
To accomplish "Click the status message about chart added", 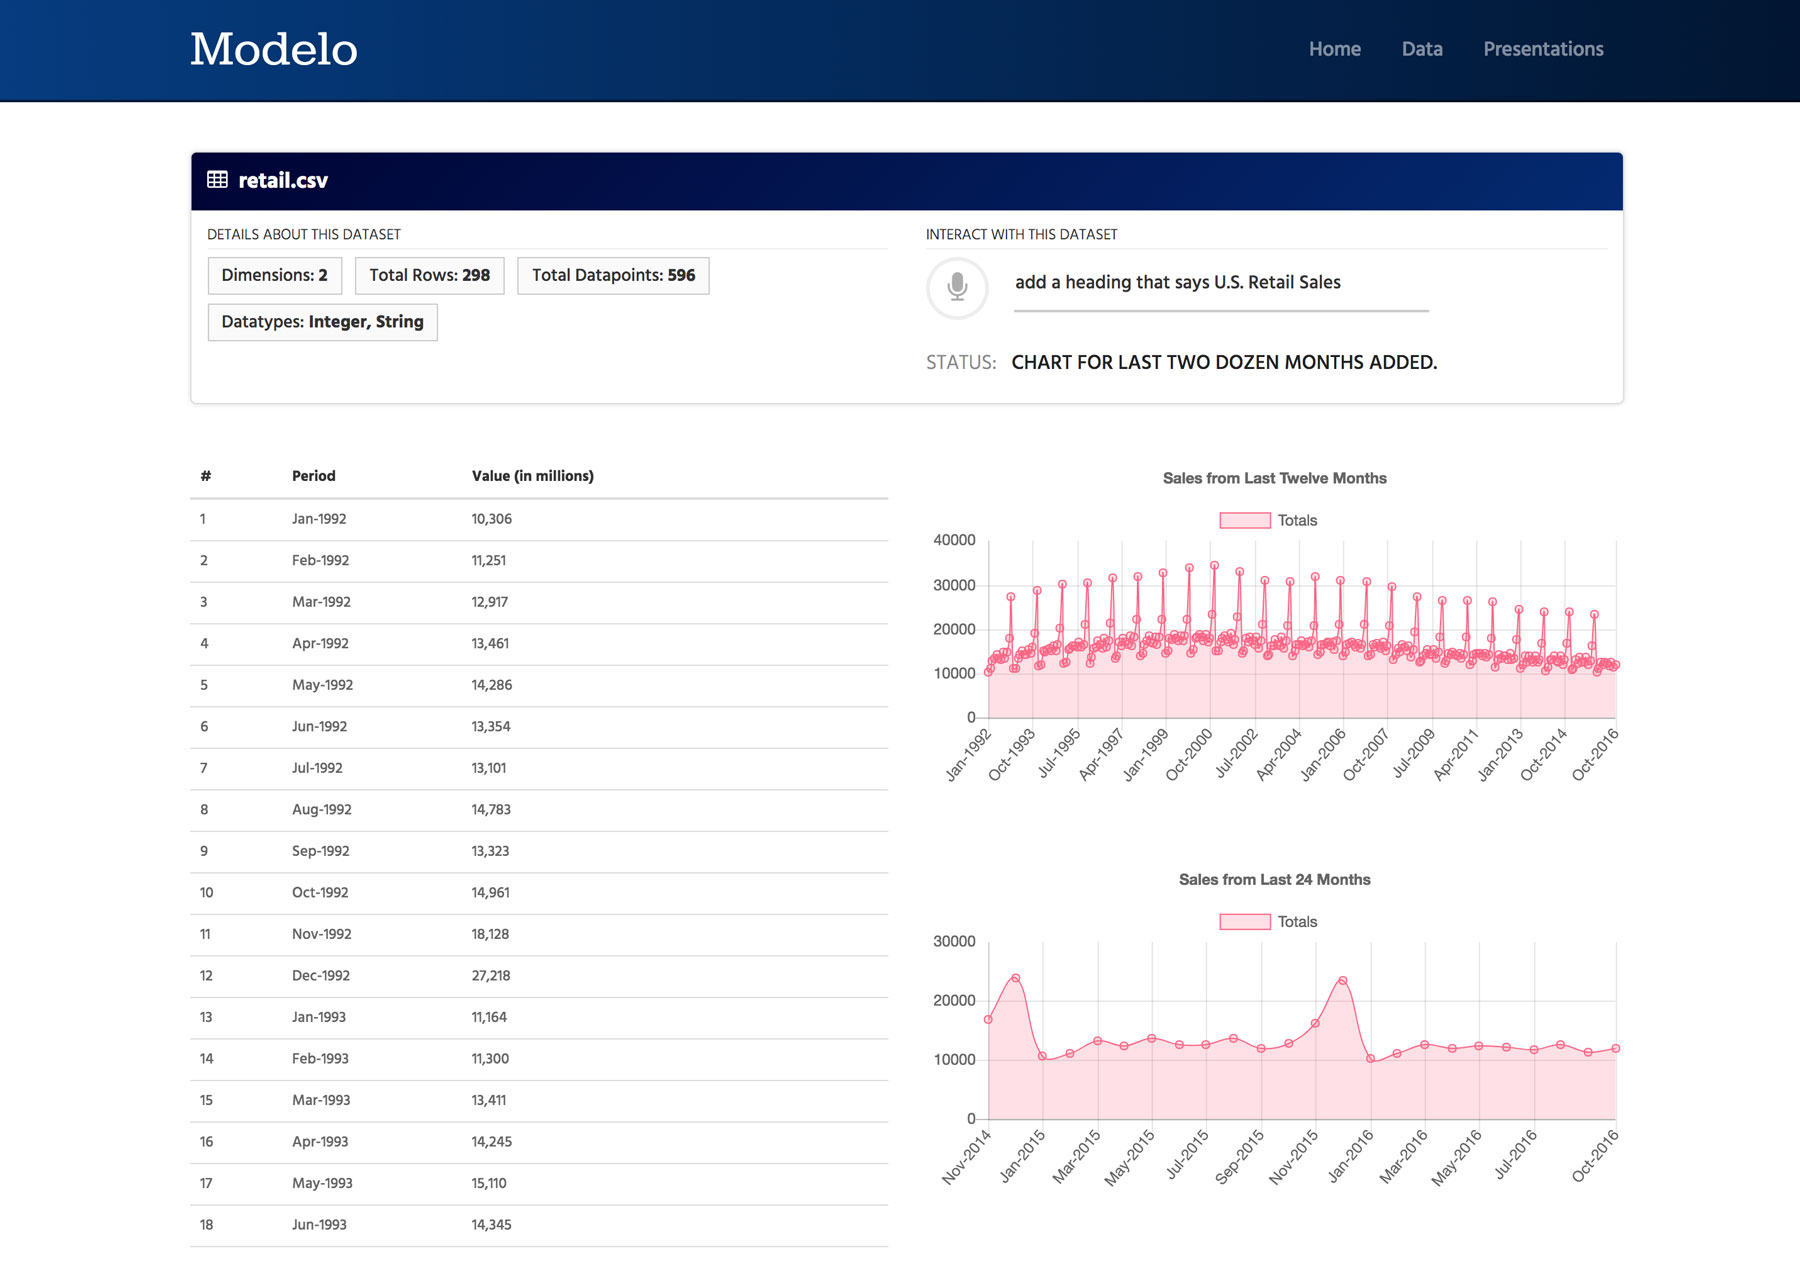I will tap(1224, 362).
